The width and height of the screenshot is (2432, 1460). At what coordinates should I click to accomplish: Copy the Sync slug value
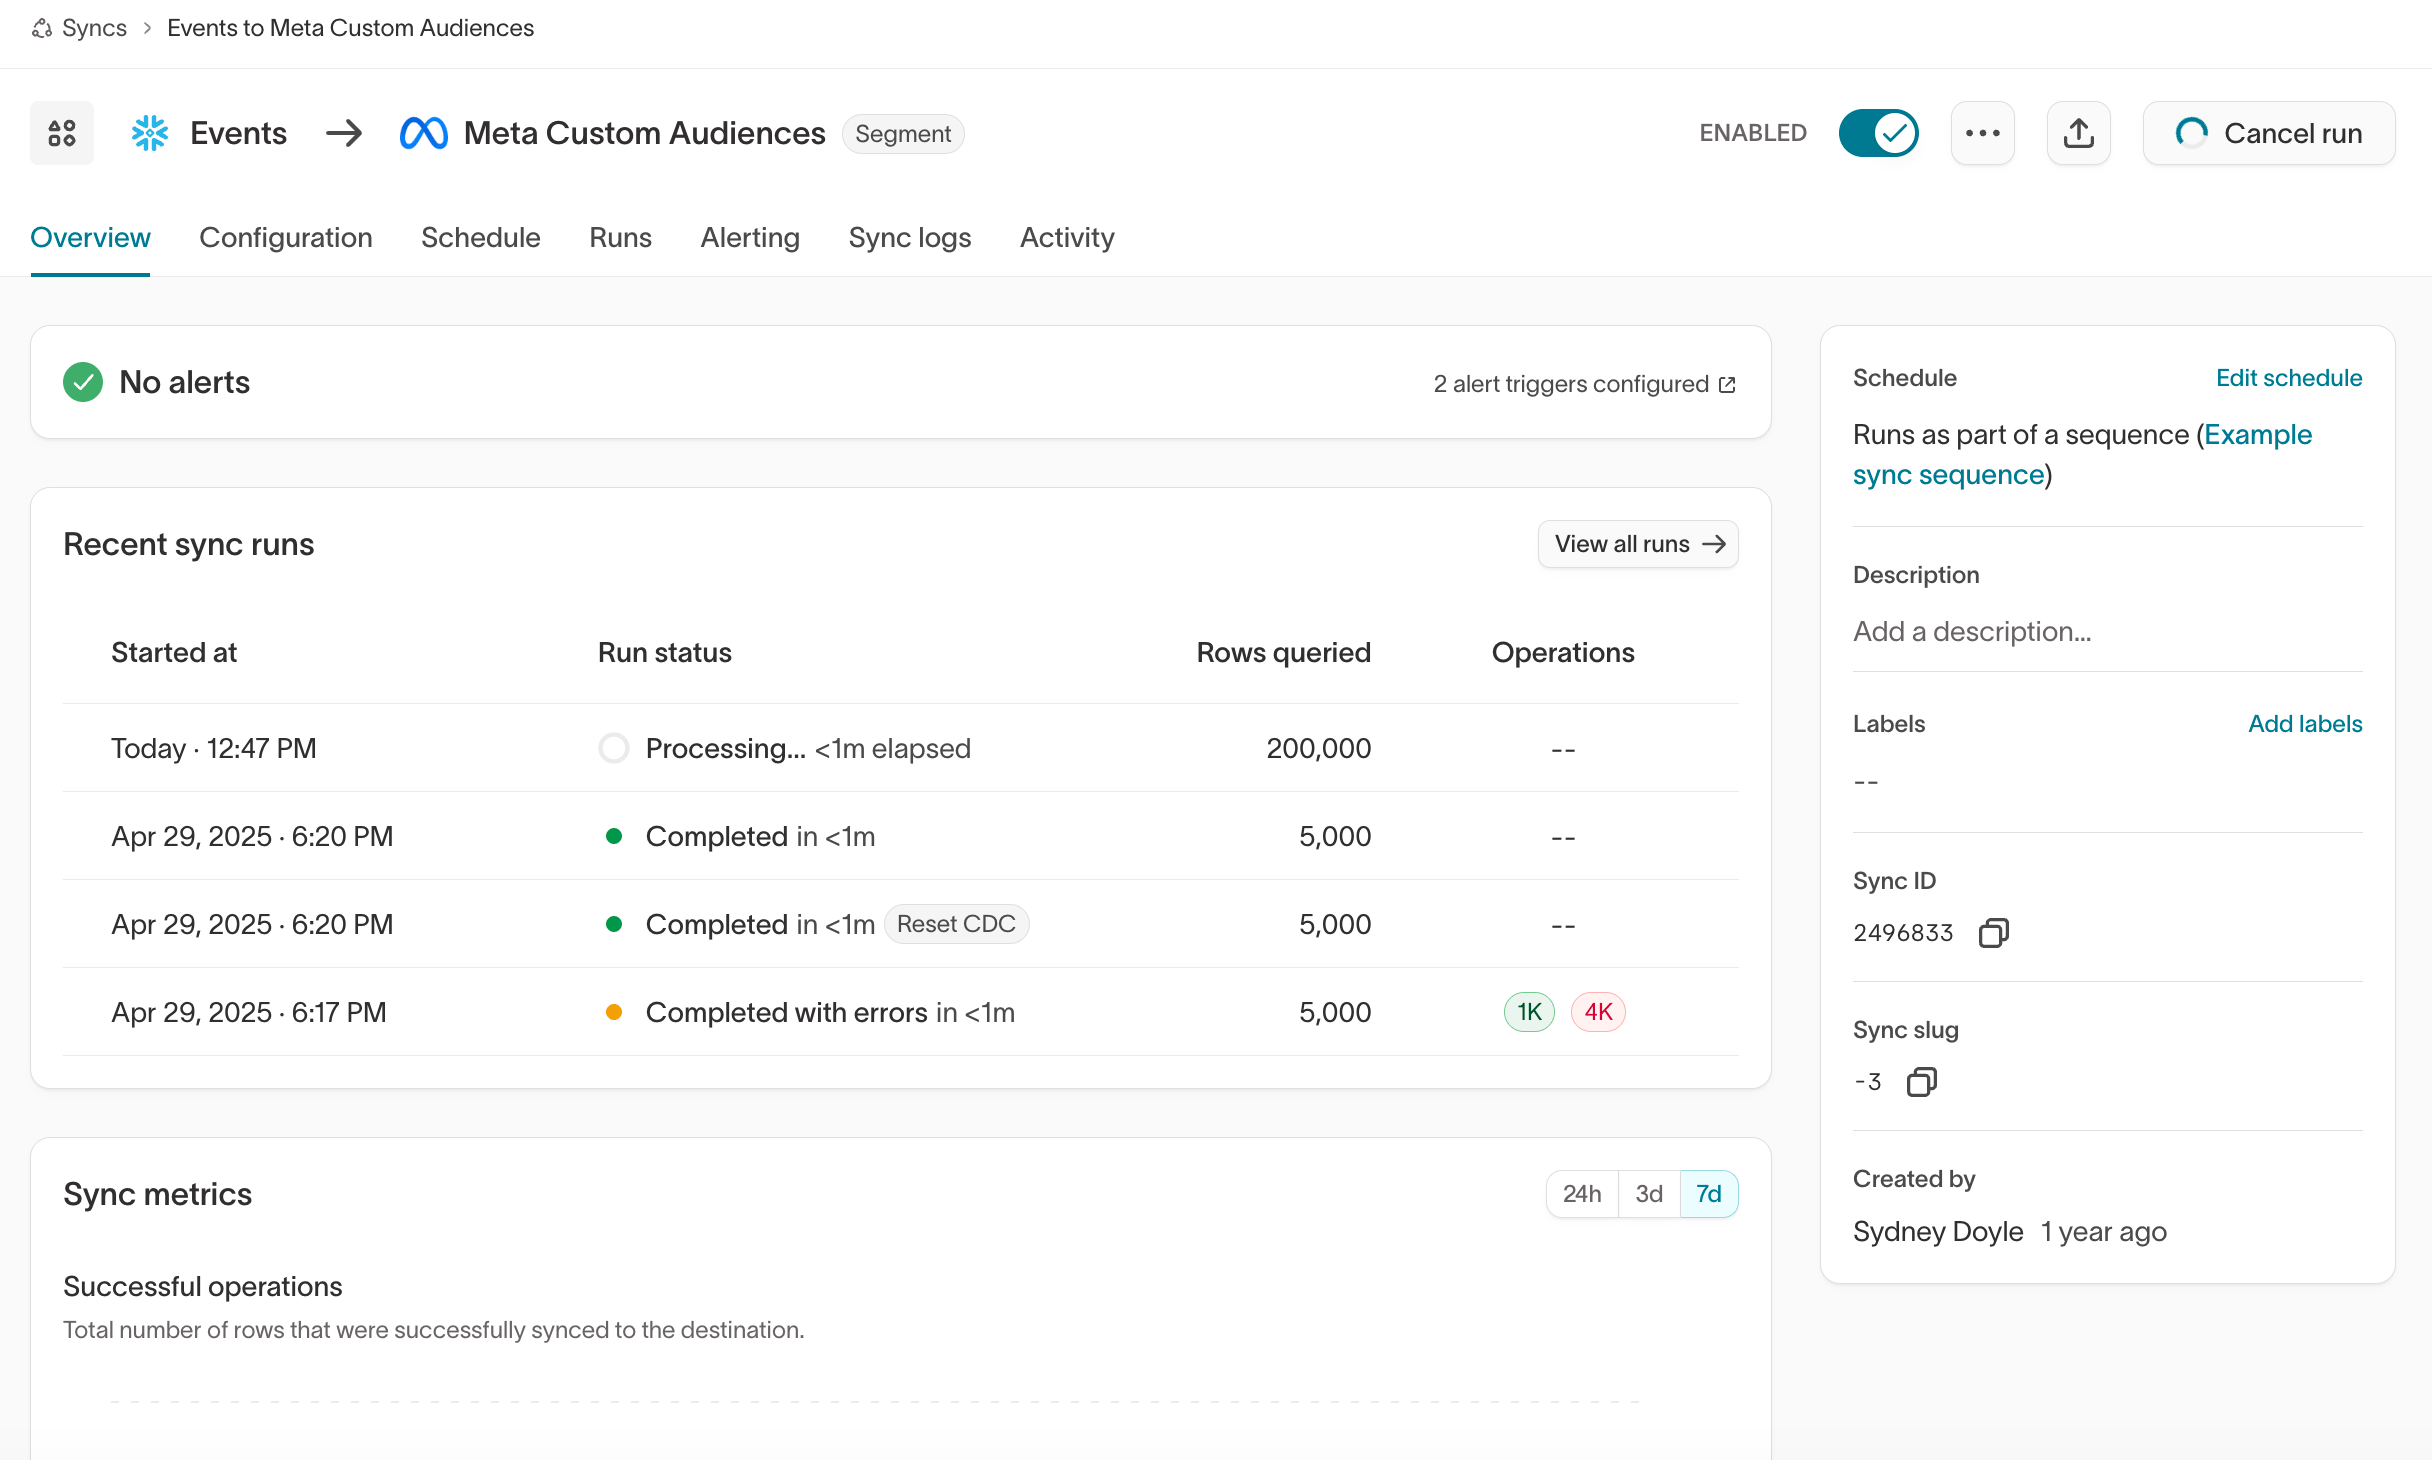[1921, 1082]
